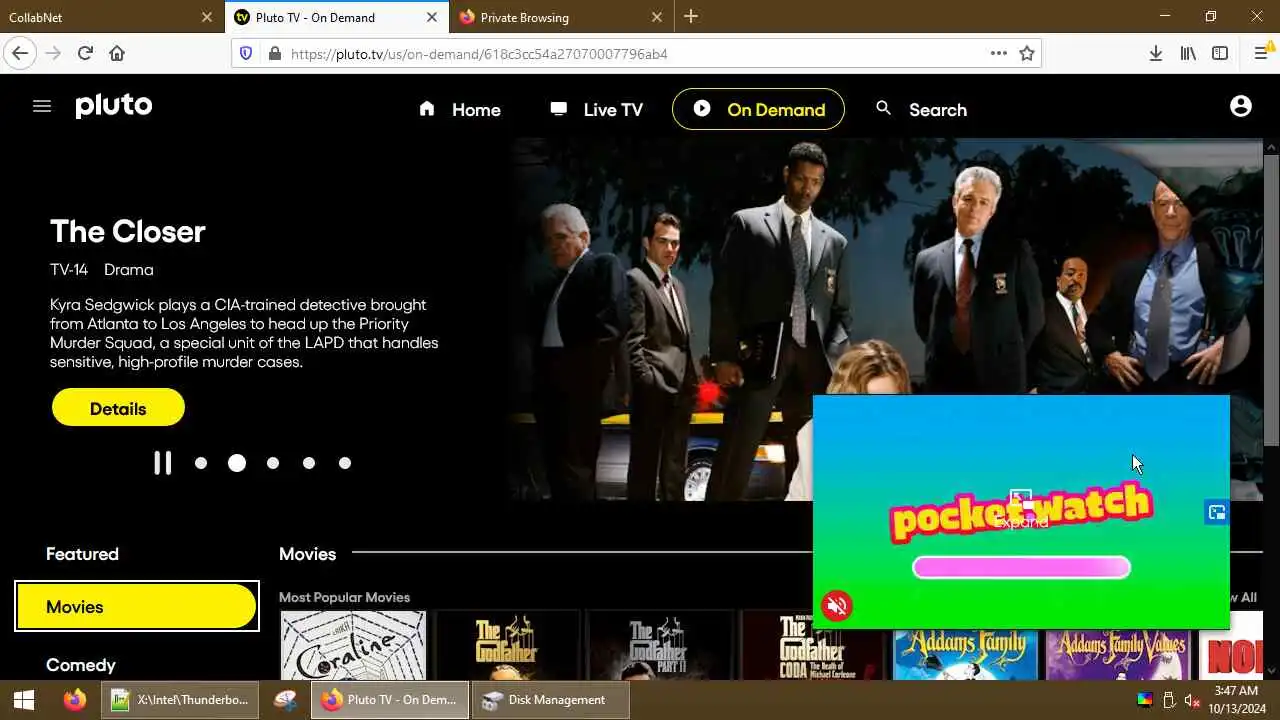Open the Pluto hamburger menu
Viewport: 1280px width, 720px height.
pos(42,106)
